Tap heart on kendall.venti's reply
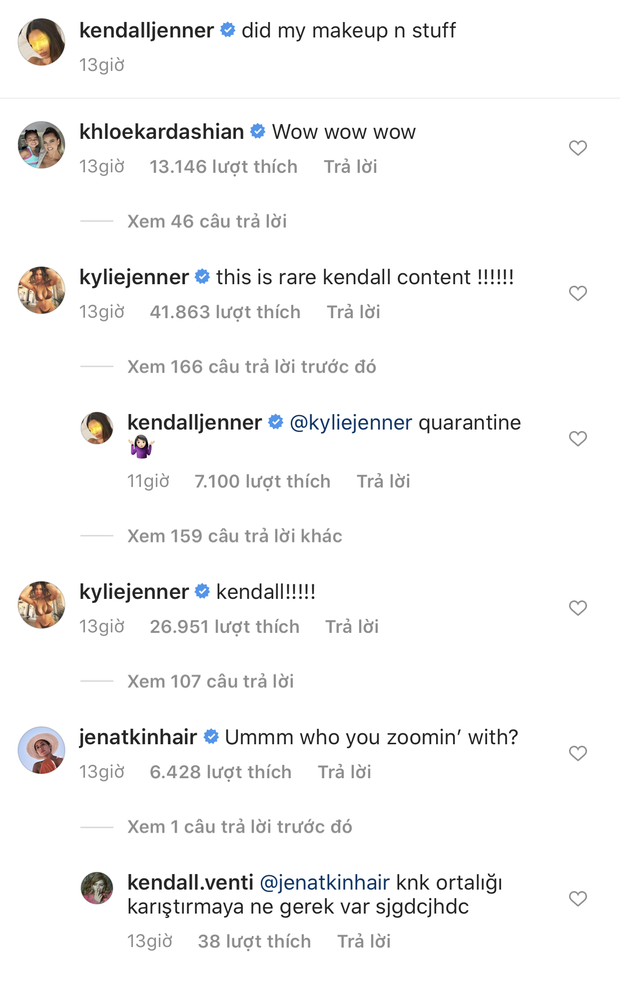The width and height of the screenshot is (620, 987). click(577, 899)
